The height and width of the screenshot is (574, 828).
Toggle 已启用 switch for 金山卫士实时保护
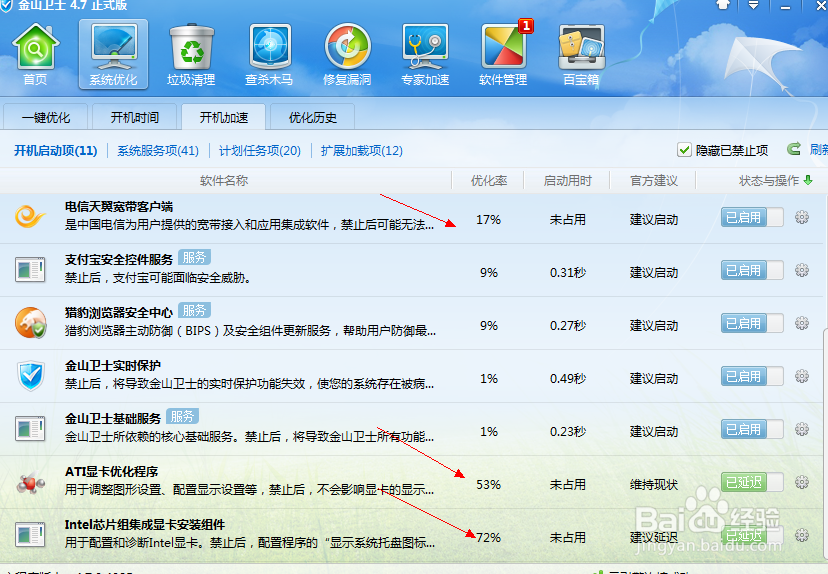click(752, 377)
